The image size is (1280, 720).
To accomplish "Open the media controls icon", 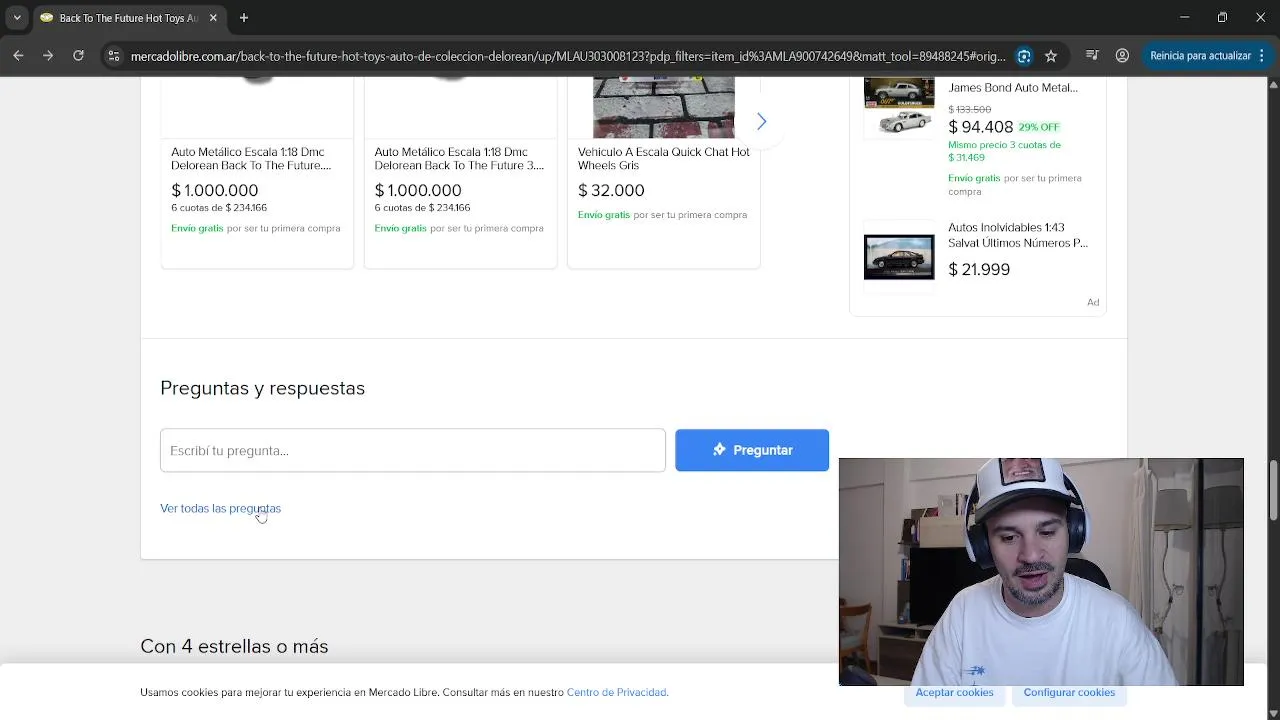I will point(1092,56).
